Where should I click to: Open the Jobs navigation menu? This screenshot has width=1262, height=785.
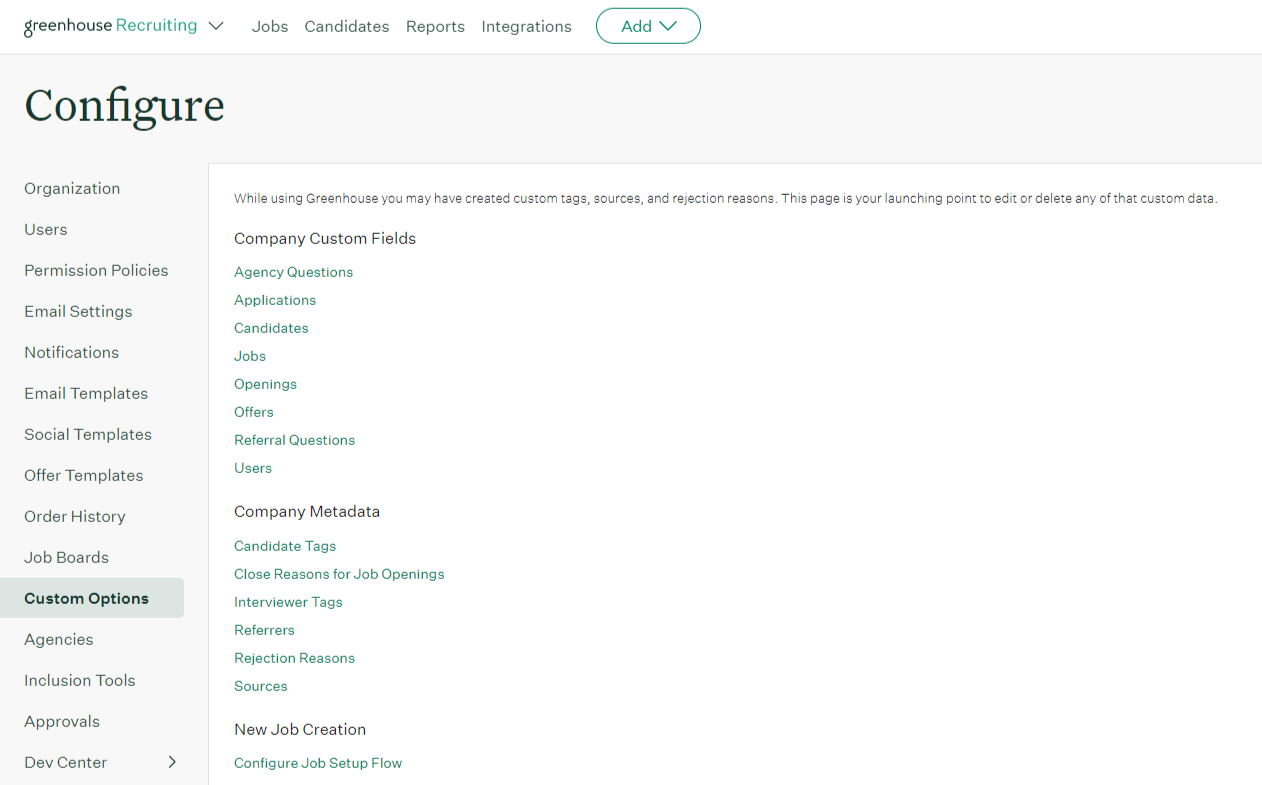[270, 27]
